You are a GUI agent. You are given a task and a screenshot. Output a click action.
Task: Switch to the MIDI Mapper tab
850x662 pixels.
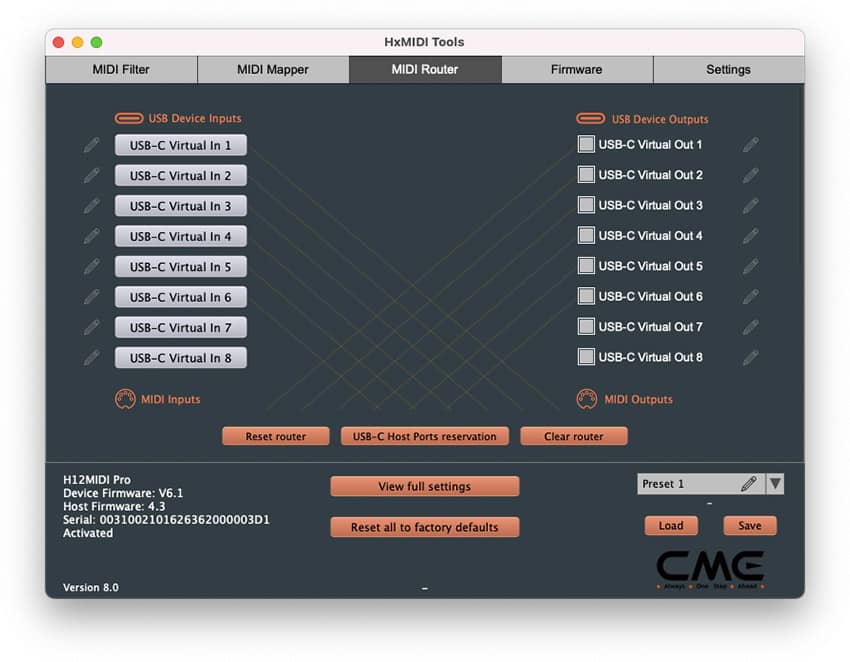[x=272, y=69]
